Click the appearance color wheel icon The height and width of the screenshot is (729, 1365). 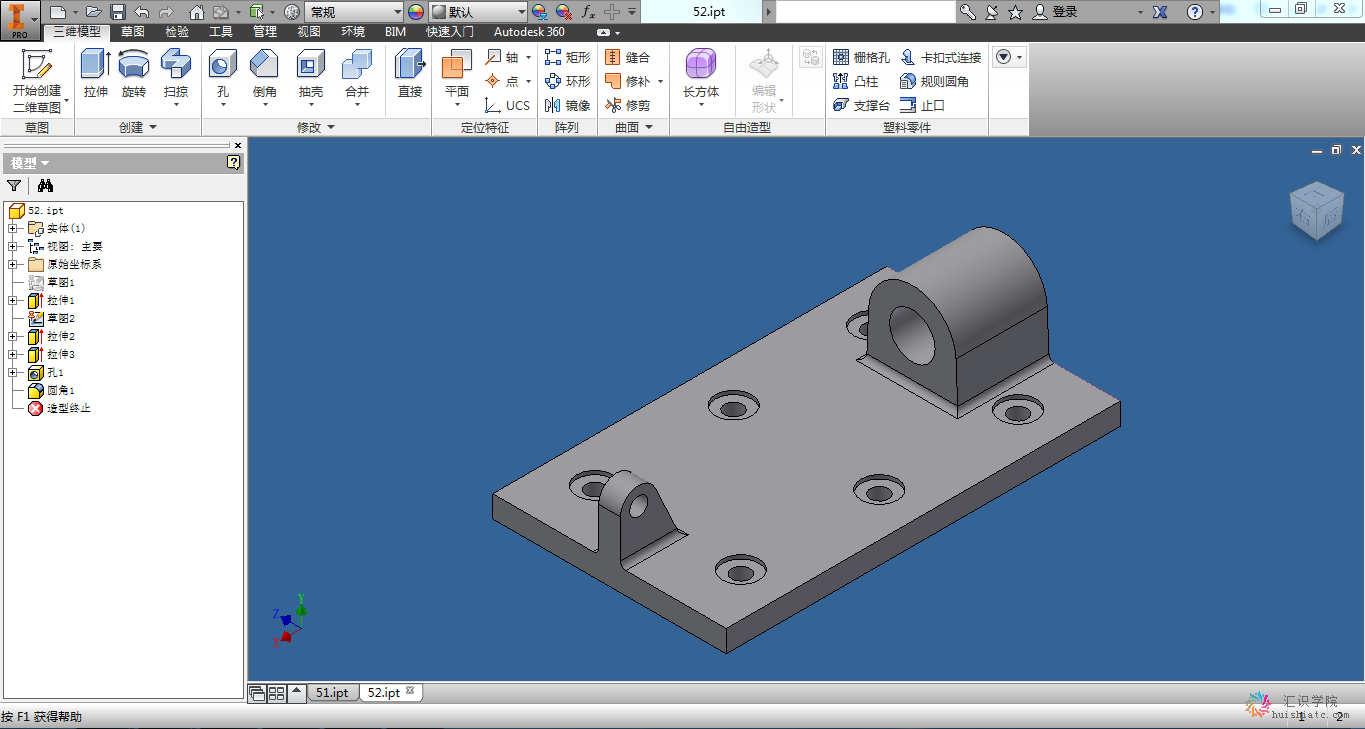[416, 12]
